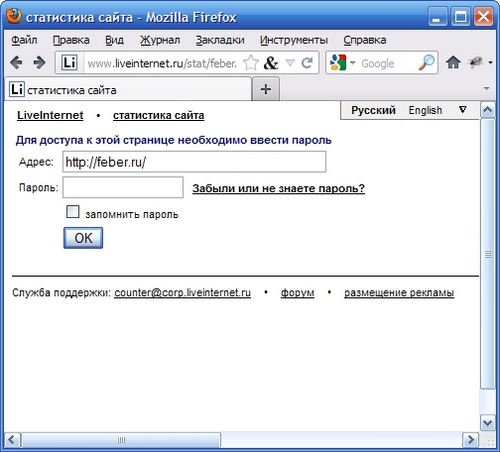This screenshot has width=500, height=452.
Task: Click the vertical scrollbar down arrow
Action: [488, 423]
